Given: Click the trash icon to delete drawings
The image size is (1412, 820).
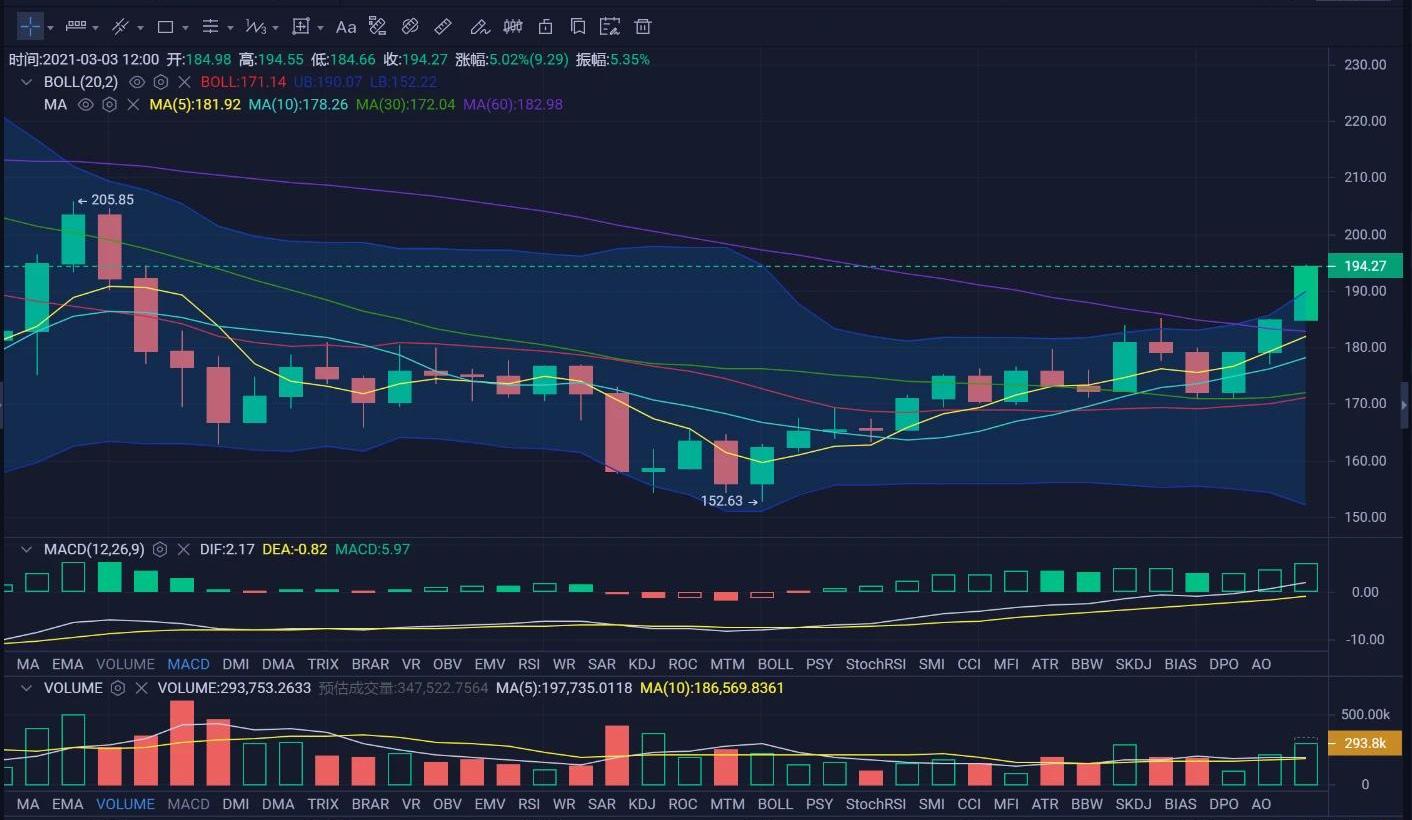Looking at the screenshot, I should (x=643, y=27).
